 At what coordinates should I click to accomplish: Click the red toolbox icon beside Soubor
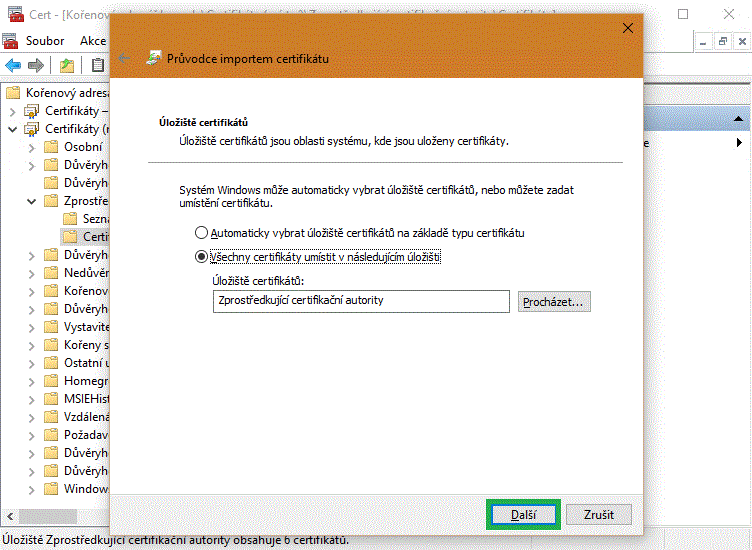coord(10,41)
